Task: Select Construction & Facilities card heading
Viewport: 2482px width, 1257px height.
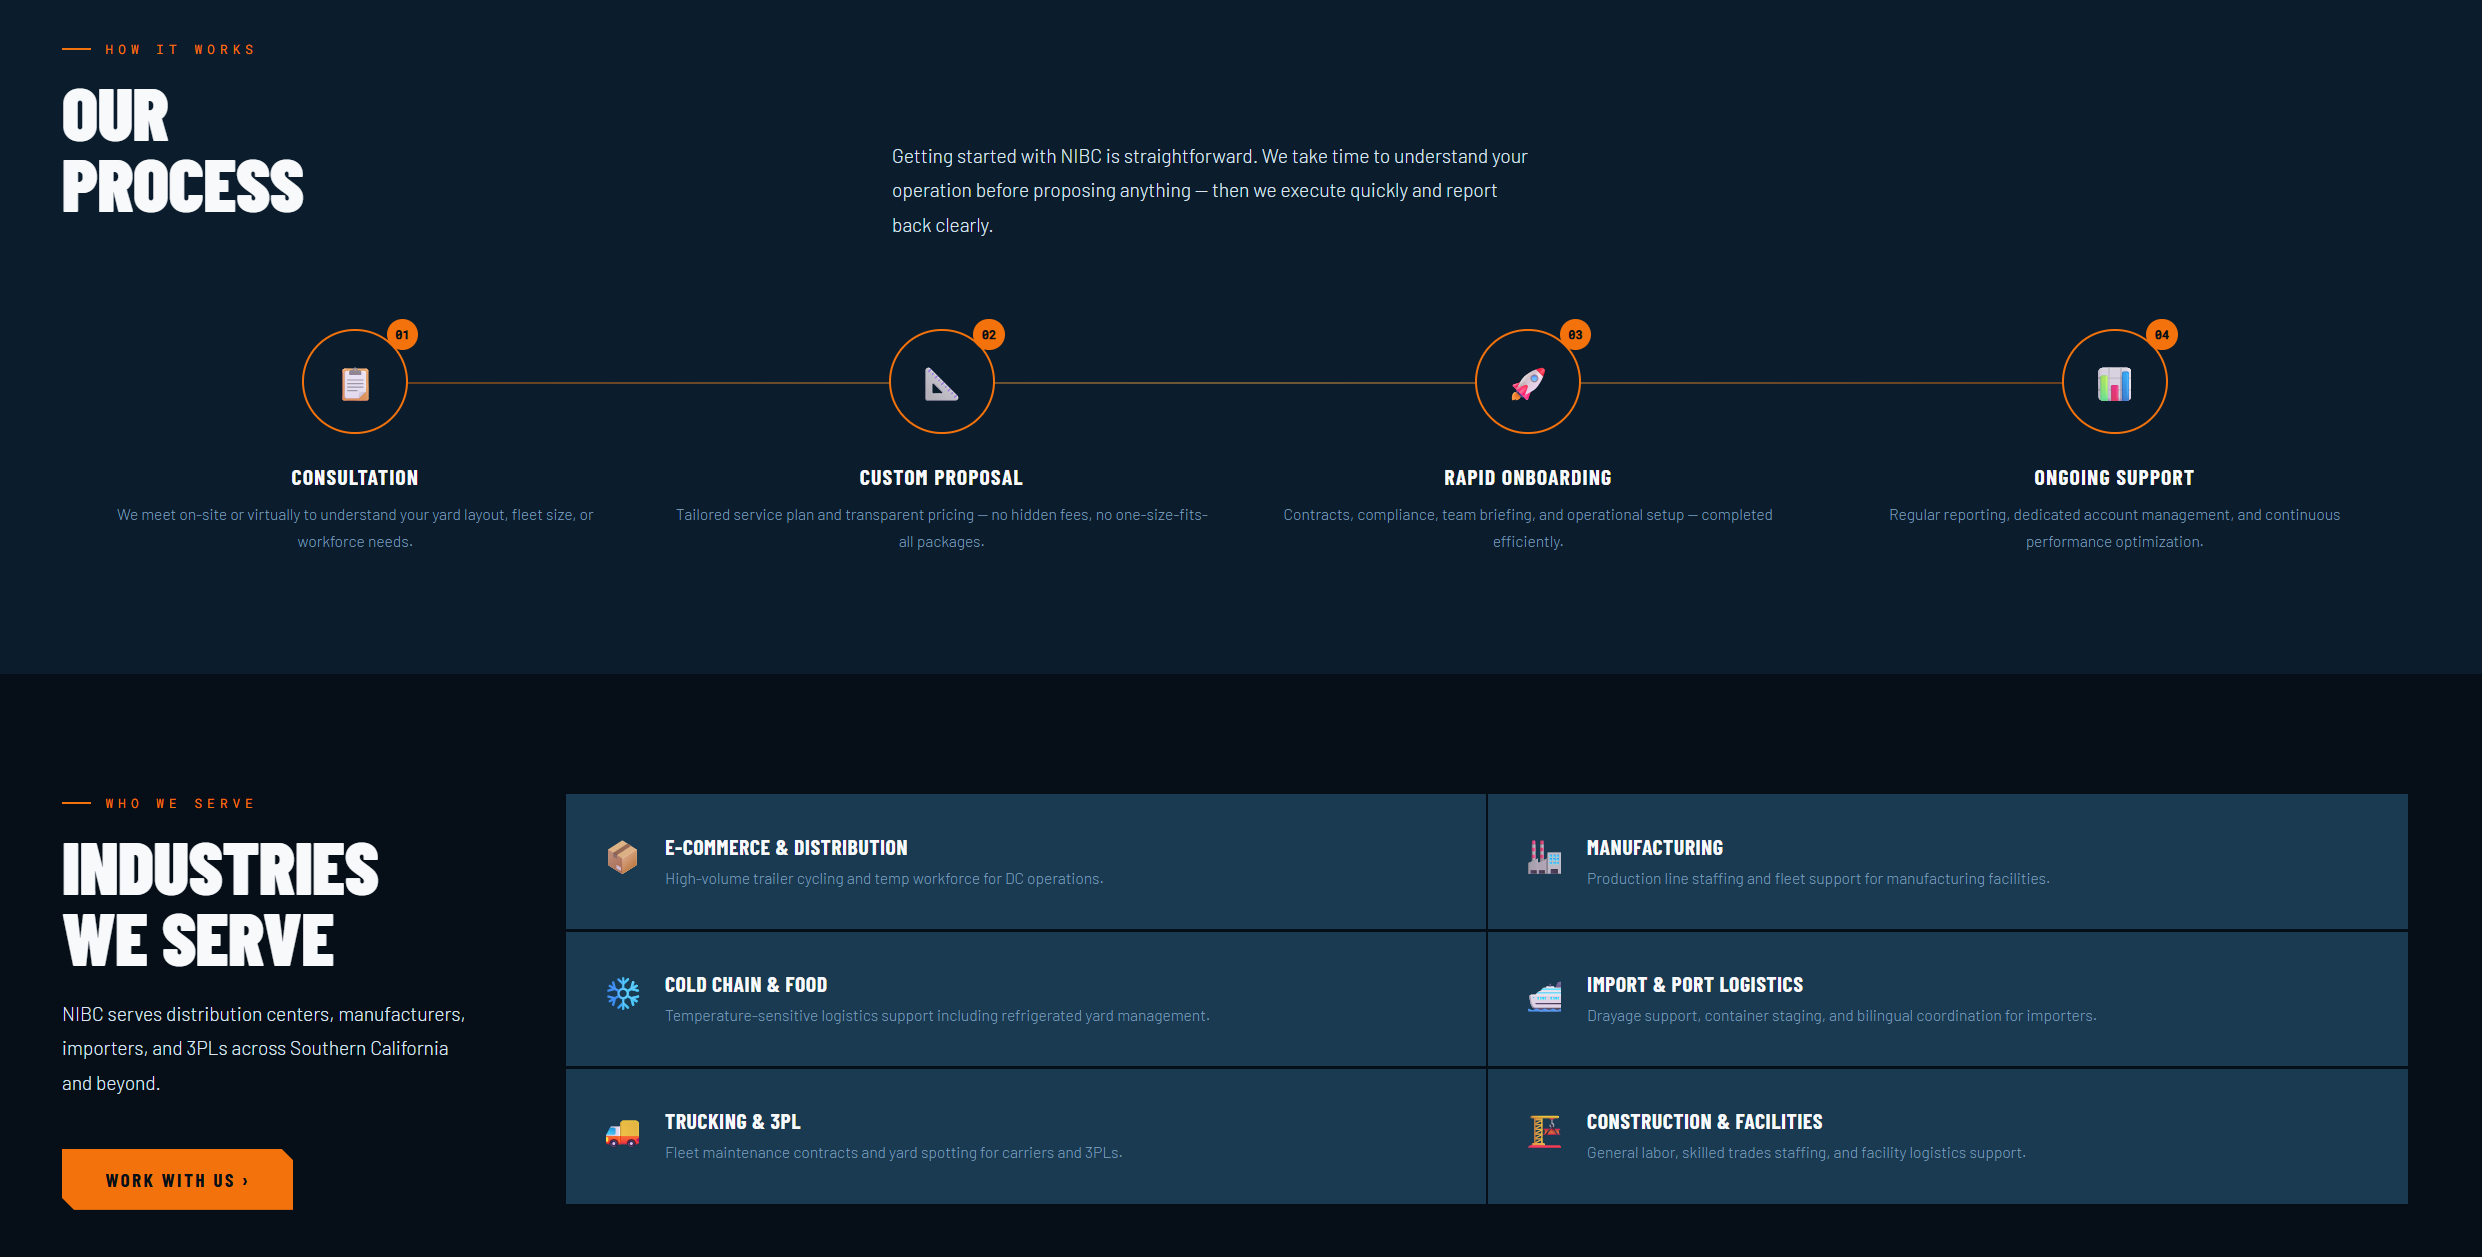Action: click(1704, 1122)
